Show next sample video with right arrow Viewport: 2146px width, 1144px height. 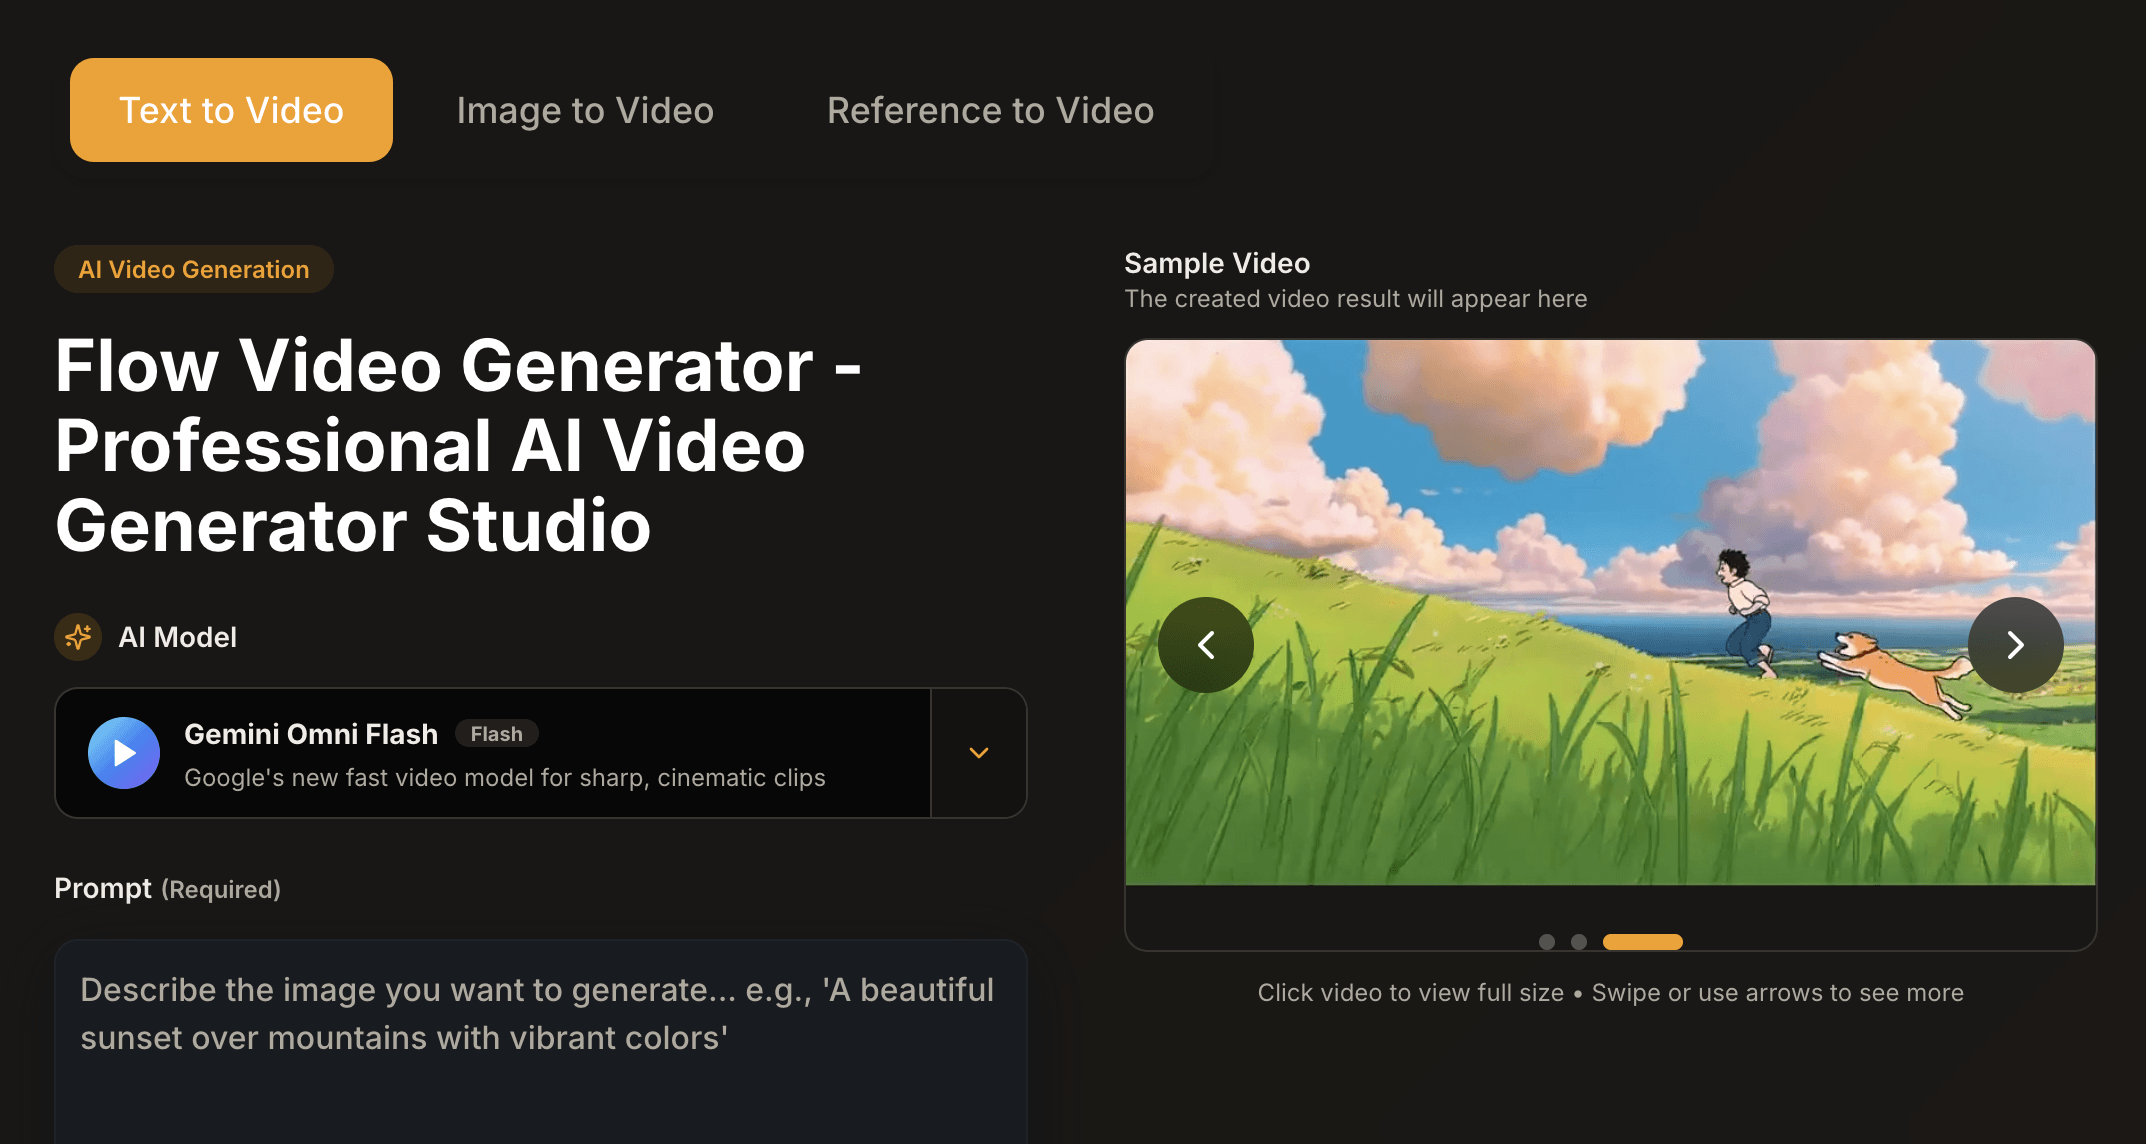click(x=2016, y=645)
